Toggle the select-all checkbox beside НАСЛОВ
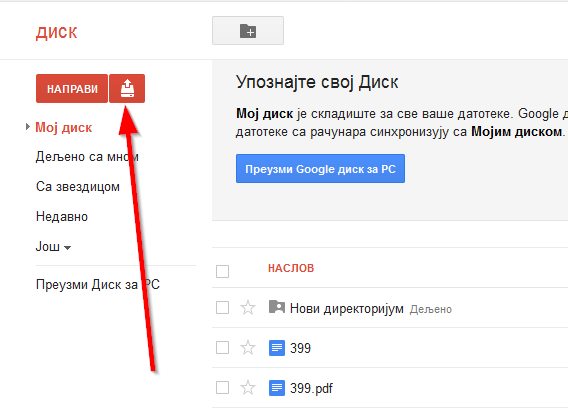Screen dimensions: 568x416 (x=222, y=271)
